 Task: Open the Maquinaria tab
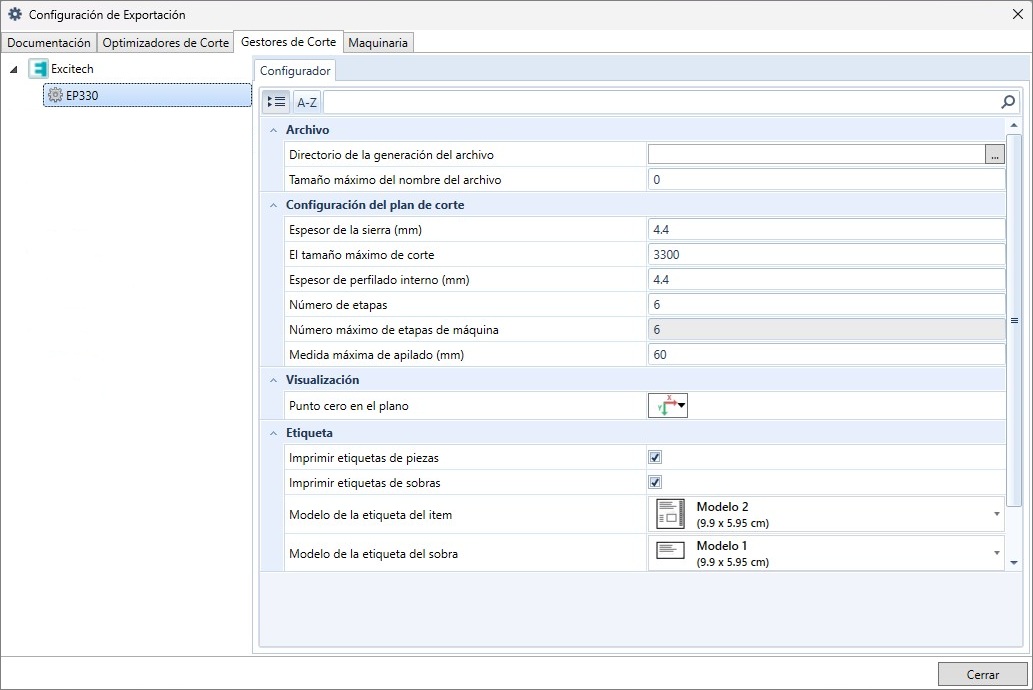click(378, 42)
